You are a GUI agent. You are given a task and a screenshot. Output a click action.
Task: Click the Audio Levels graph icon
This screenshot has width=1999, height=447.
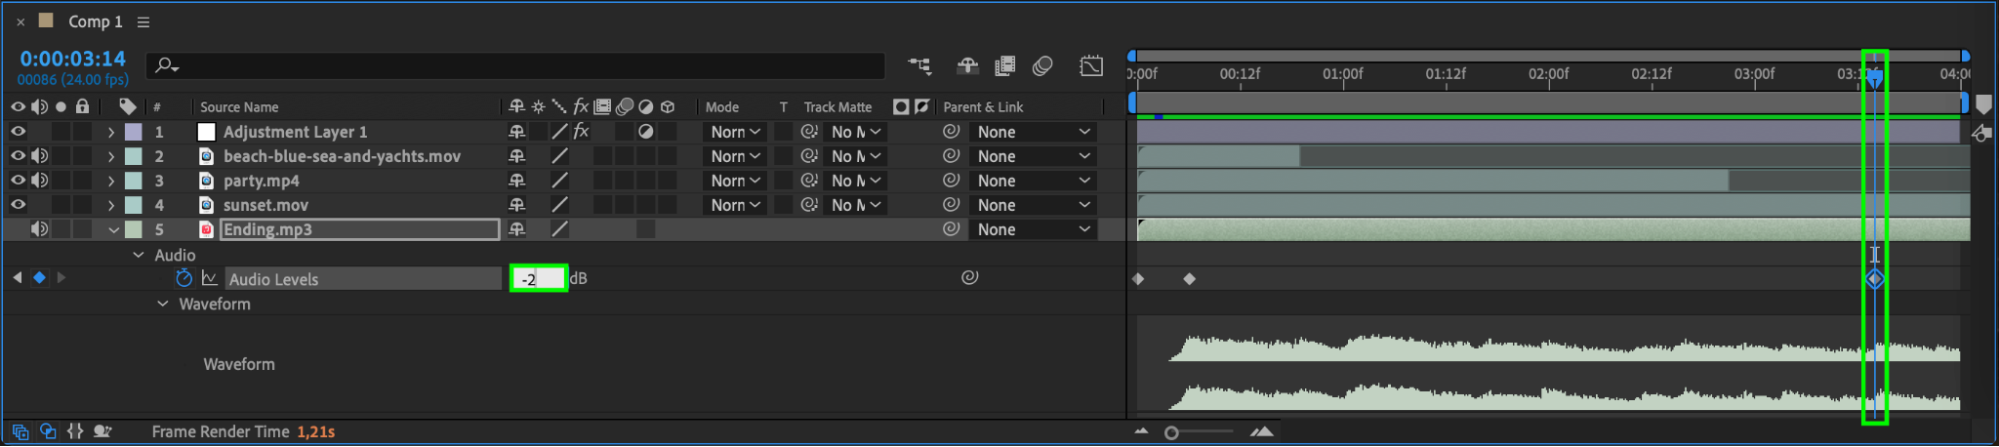(x=210, y=278)
